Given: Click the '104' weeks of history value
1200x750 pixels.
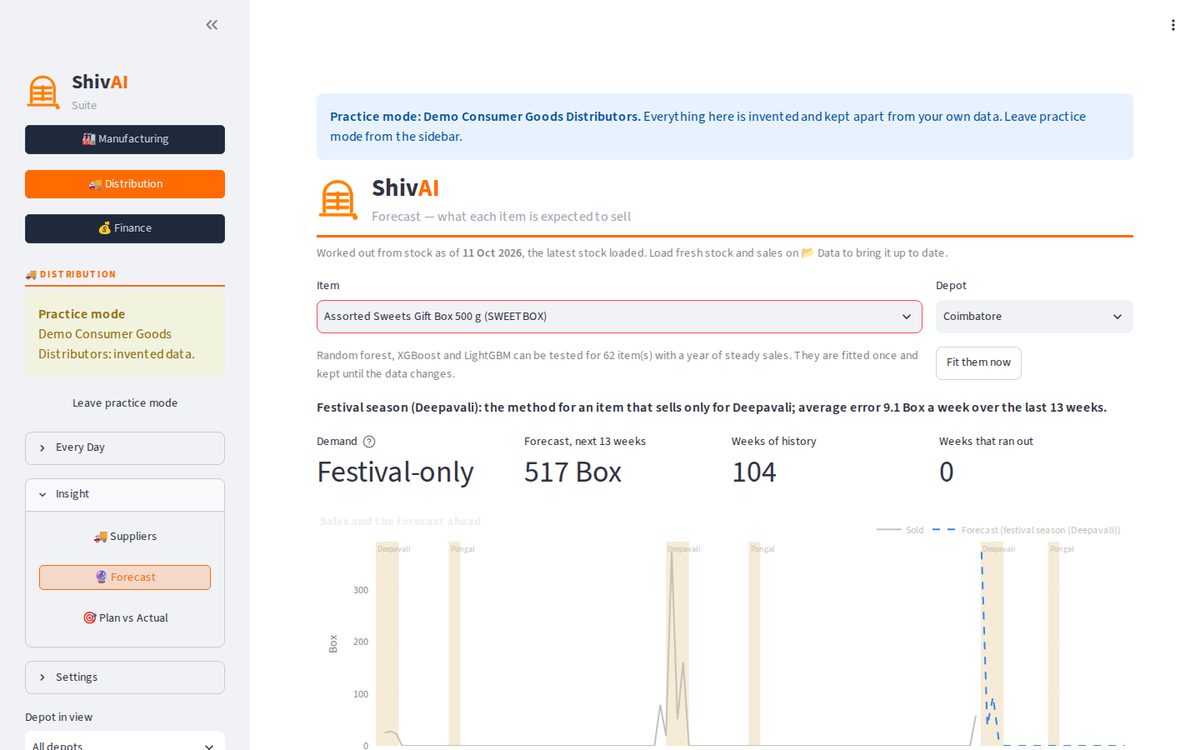Looking at the screenshot, I should (x=754, y=472).
